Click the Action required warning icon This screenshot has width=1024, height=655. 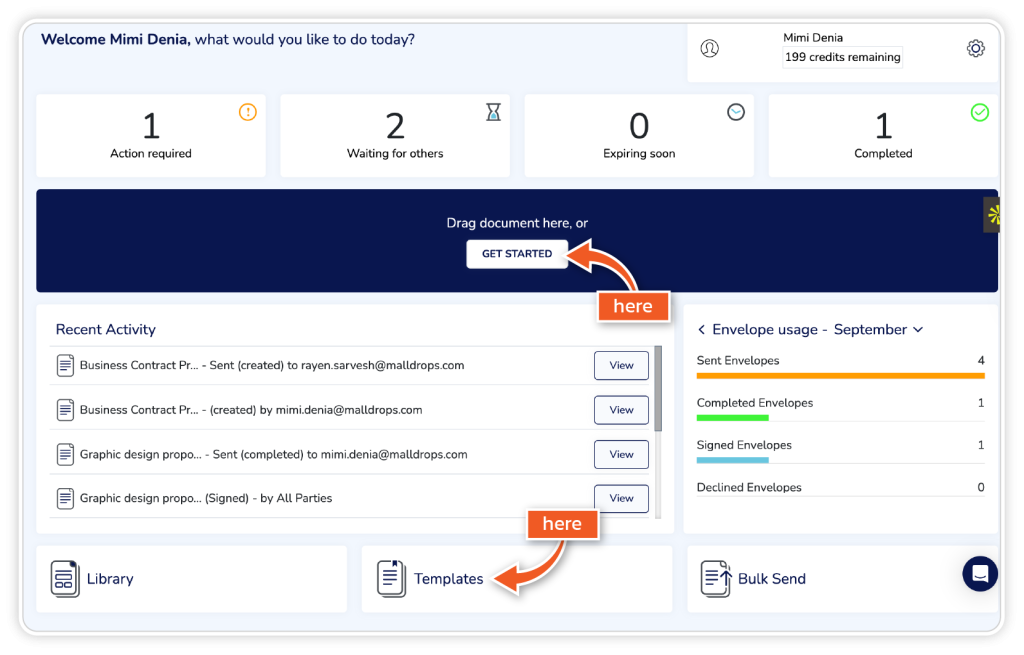(x=248, y=112)
